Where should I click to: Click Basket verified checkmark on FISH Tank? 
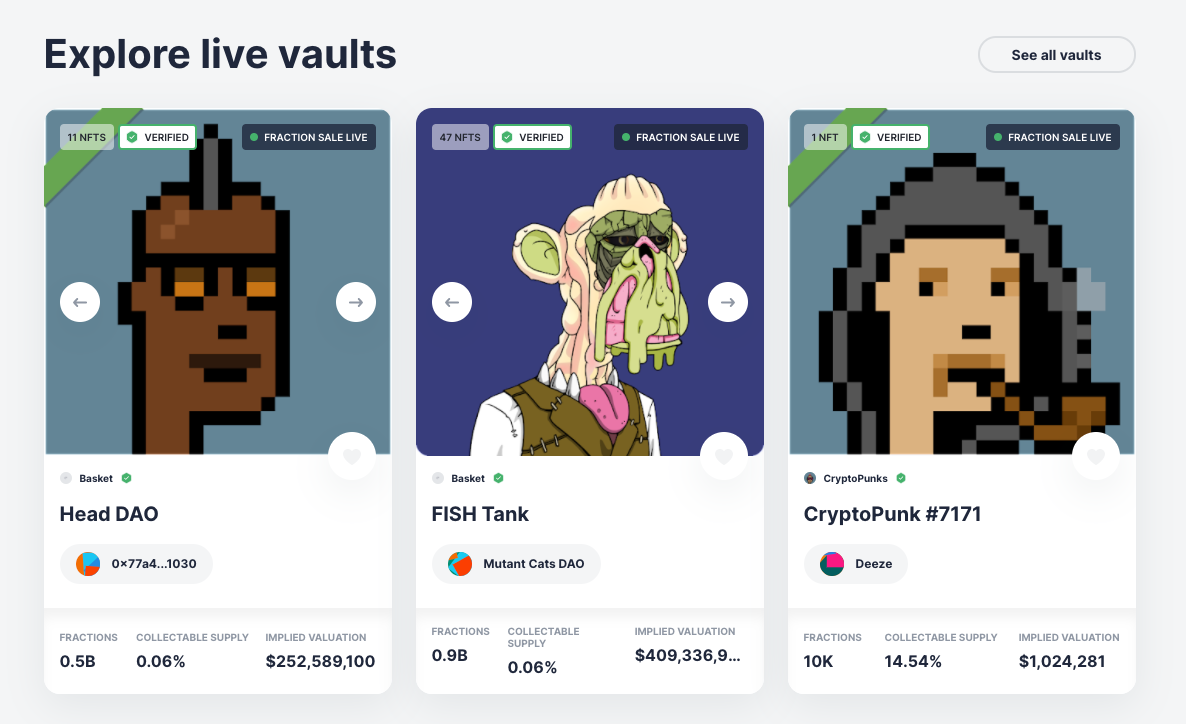click(x=498, y=478)
